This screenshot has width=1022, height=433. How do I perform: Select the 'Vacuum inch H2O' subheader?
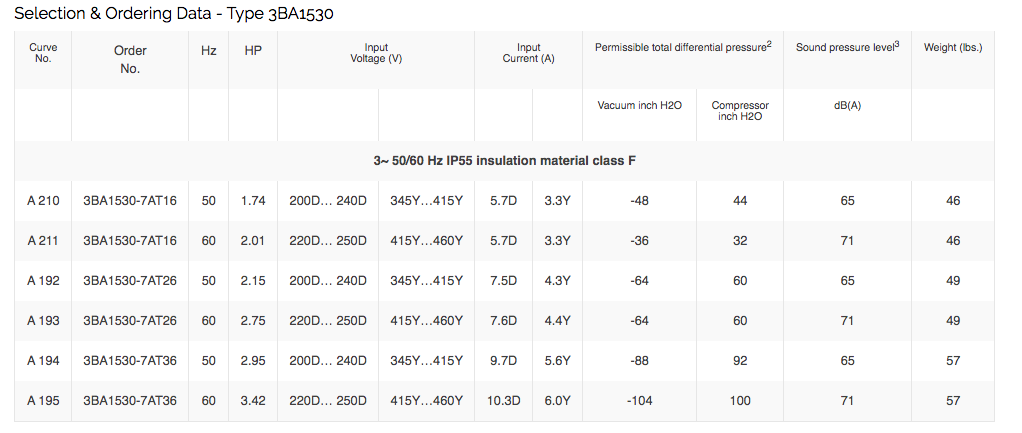639,105
